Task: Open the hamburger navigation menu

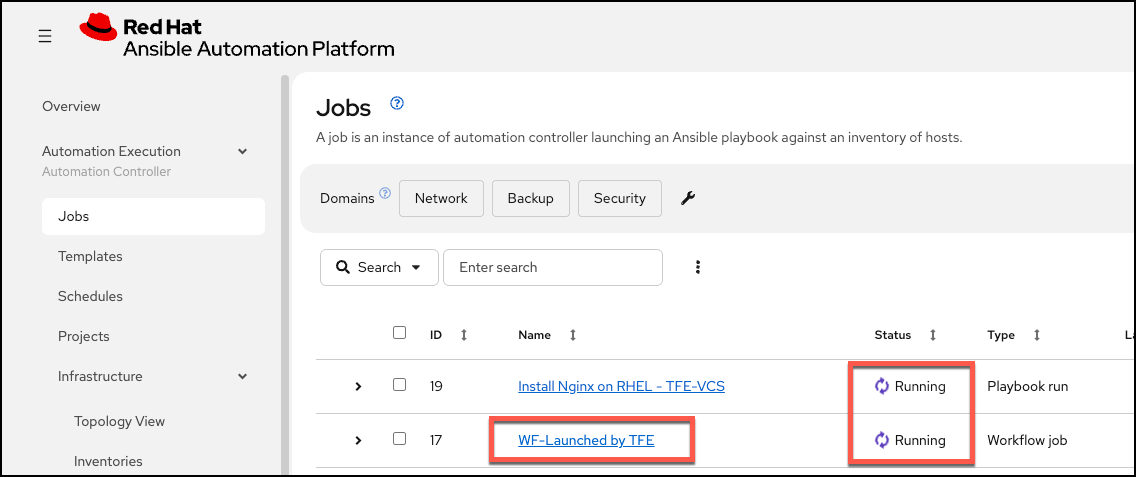Action: (45, 36)
